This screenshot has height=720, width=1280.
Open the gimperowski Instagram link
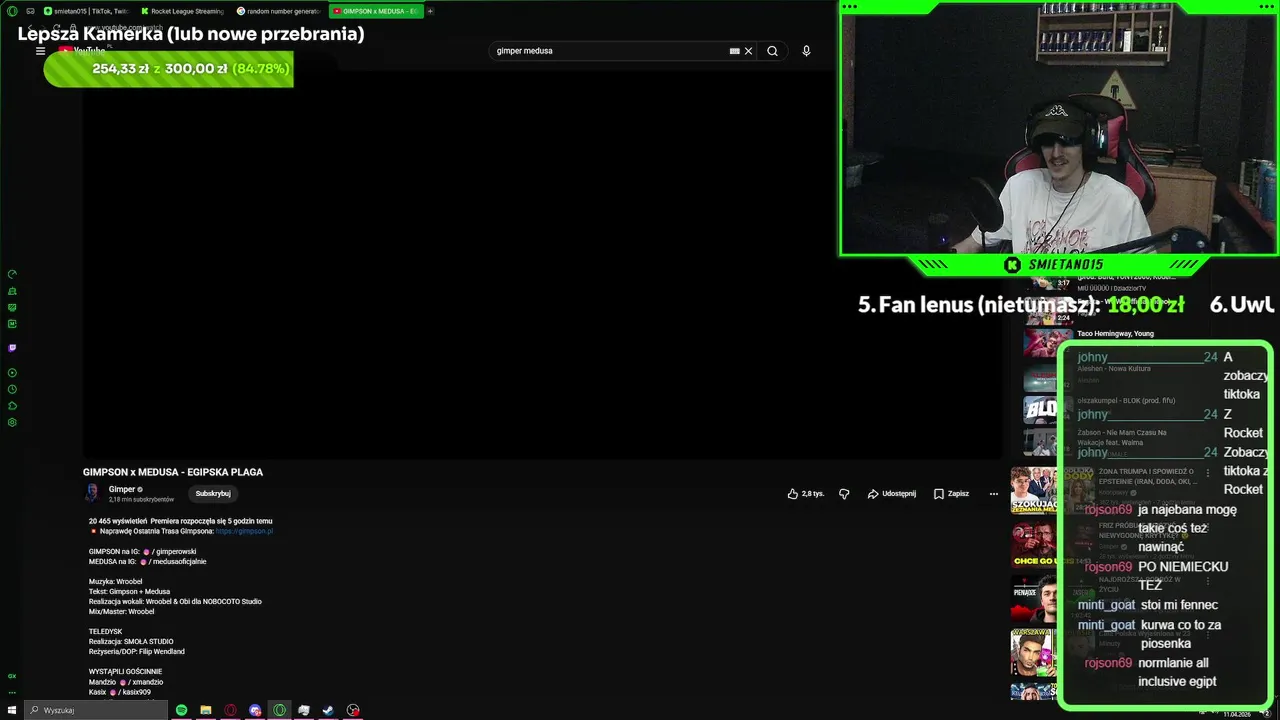pyautogui.click(x=169, y=551)
